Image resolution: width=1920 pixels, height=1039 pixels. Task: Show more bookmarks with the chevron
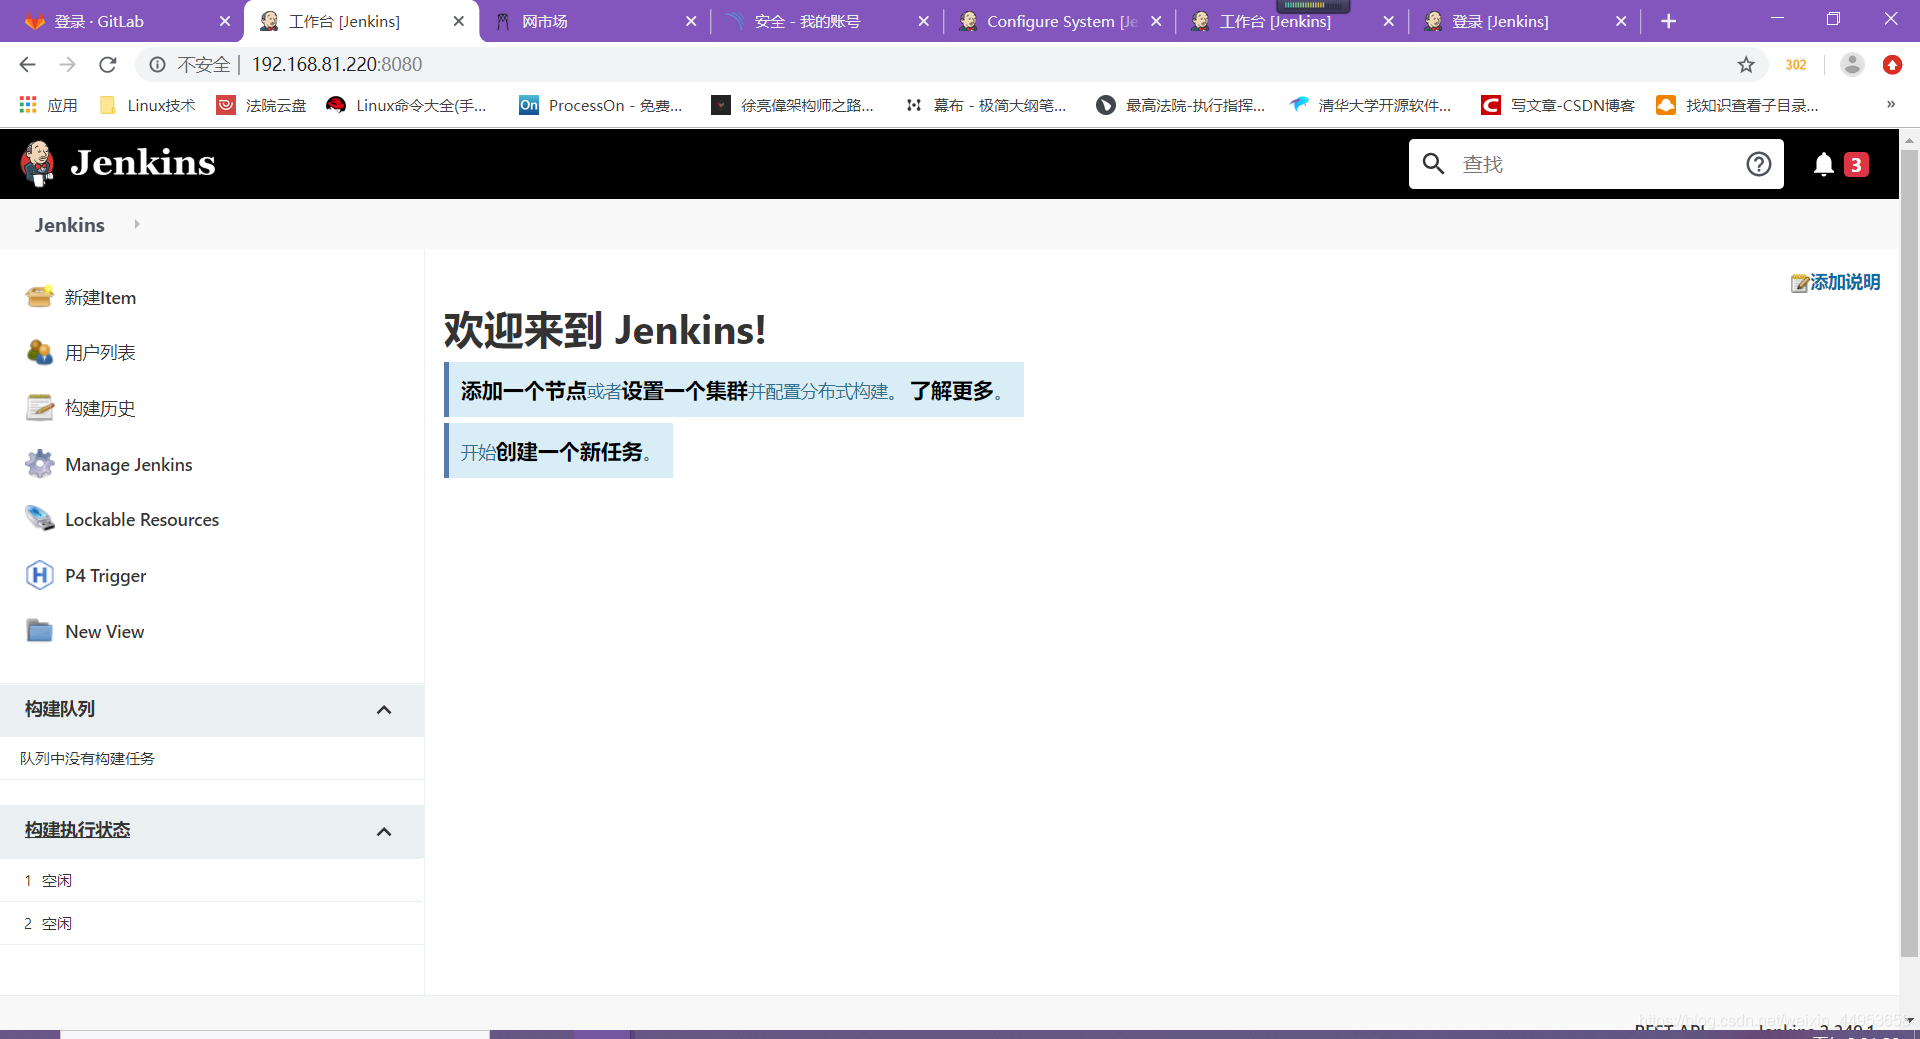tap(1890, 105)
